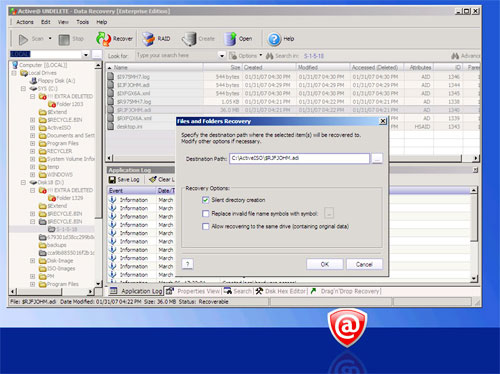Image resolution: width=500 pixels, height=374 pixels.
Task: Open the Help menu
Action: point(102,22)
